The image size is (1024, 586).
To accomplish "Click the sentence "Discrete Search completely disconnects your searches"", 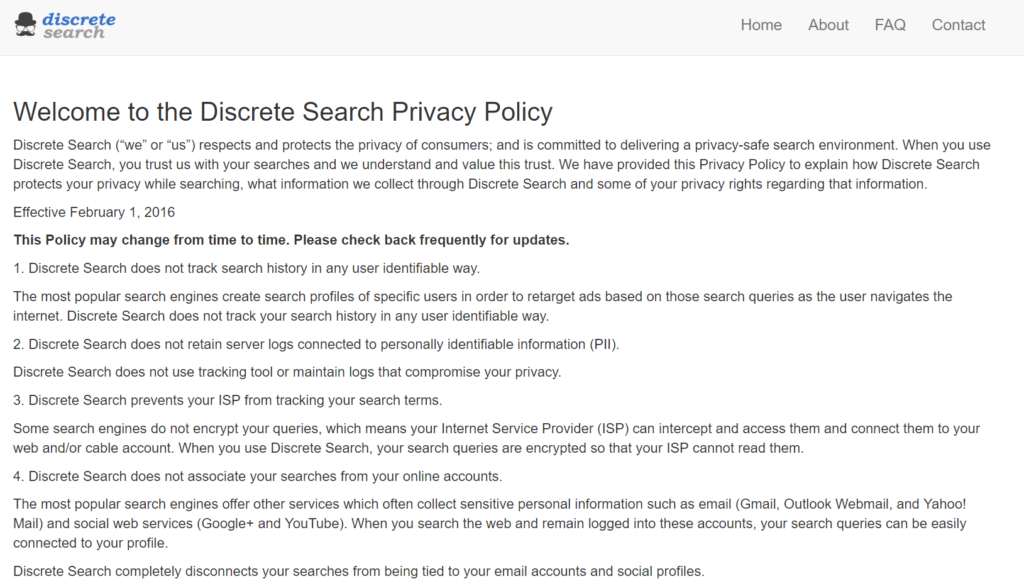I will pyautogui.click(x=358, y=571).
